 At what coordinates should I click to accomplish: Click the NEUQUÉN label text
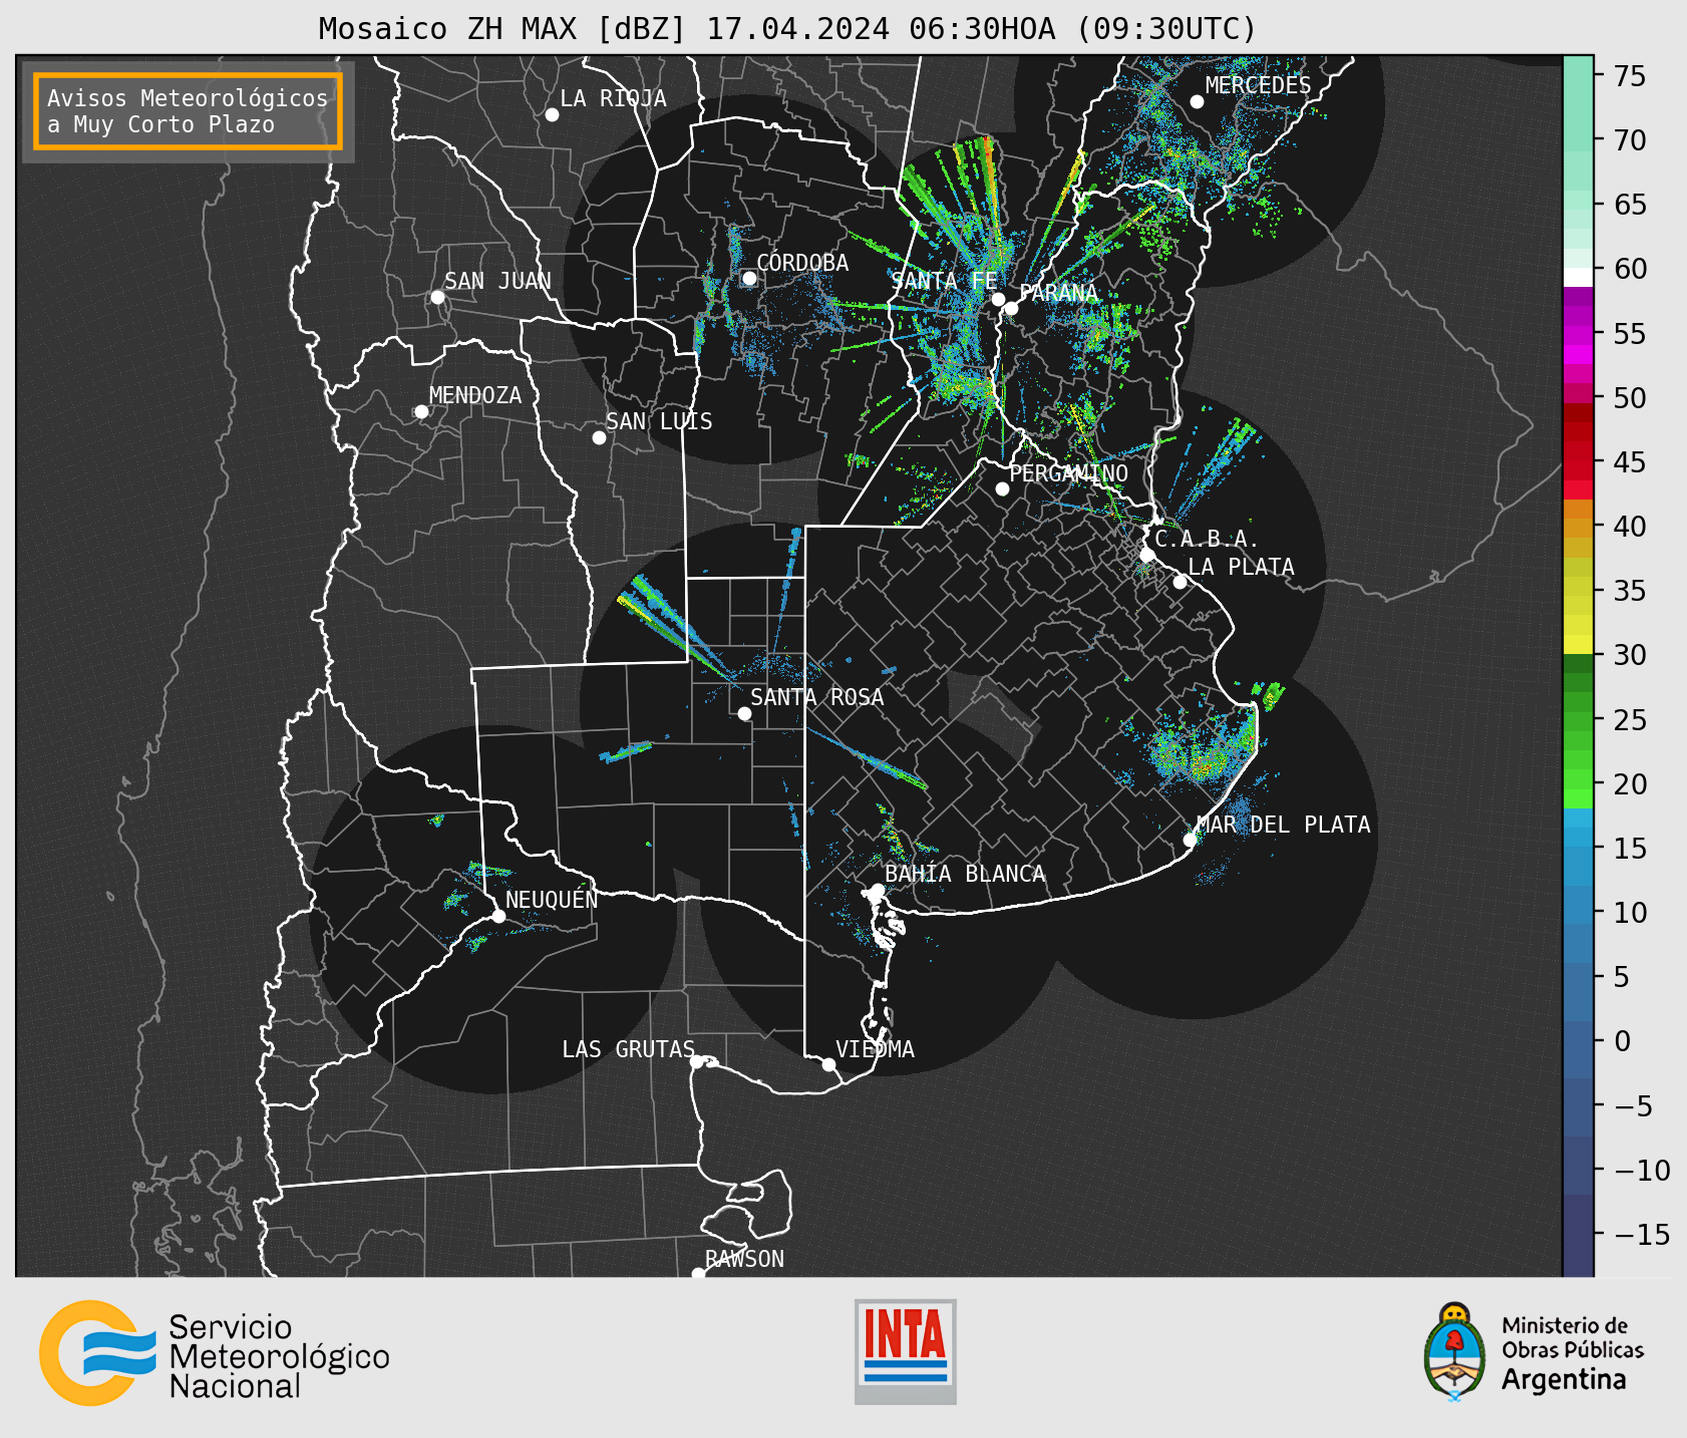click(x=552, y=900)
